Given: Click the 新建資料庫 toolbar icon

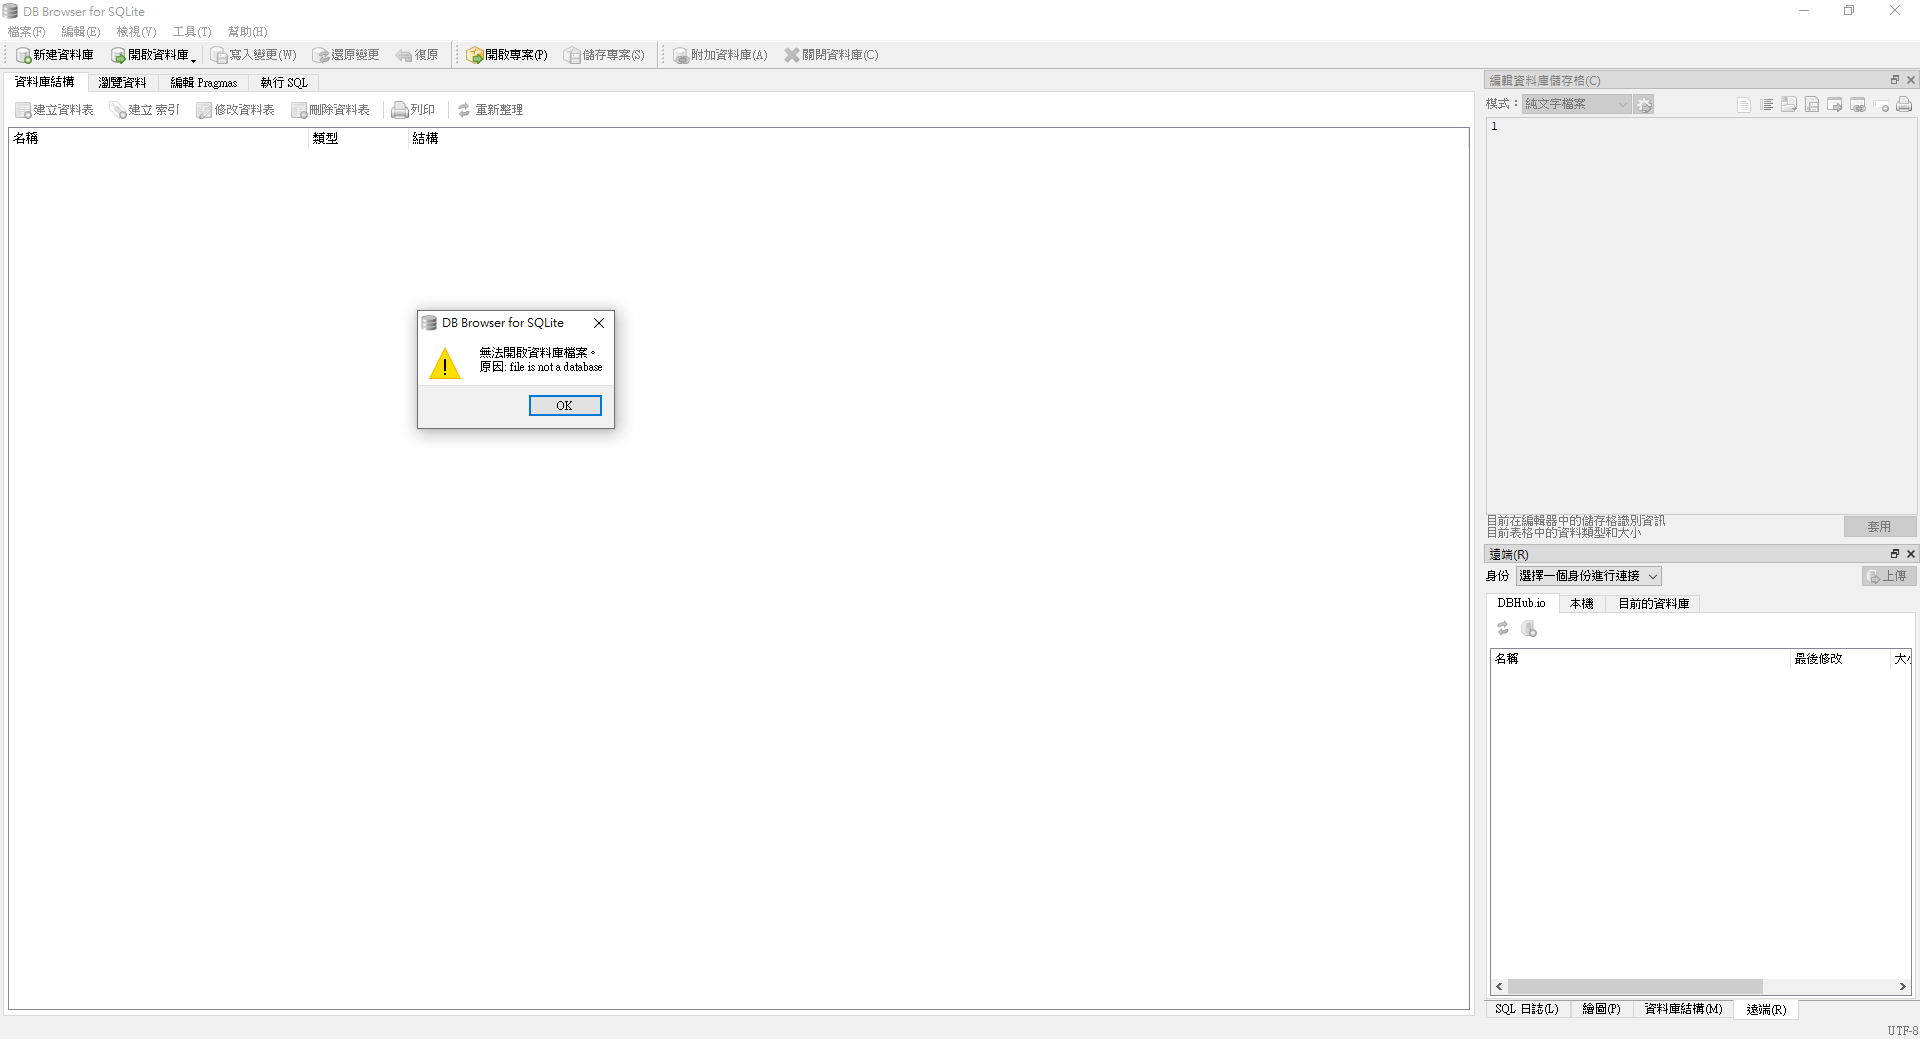Looking at the screenshot, I should pos(23,55).
